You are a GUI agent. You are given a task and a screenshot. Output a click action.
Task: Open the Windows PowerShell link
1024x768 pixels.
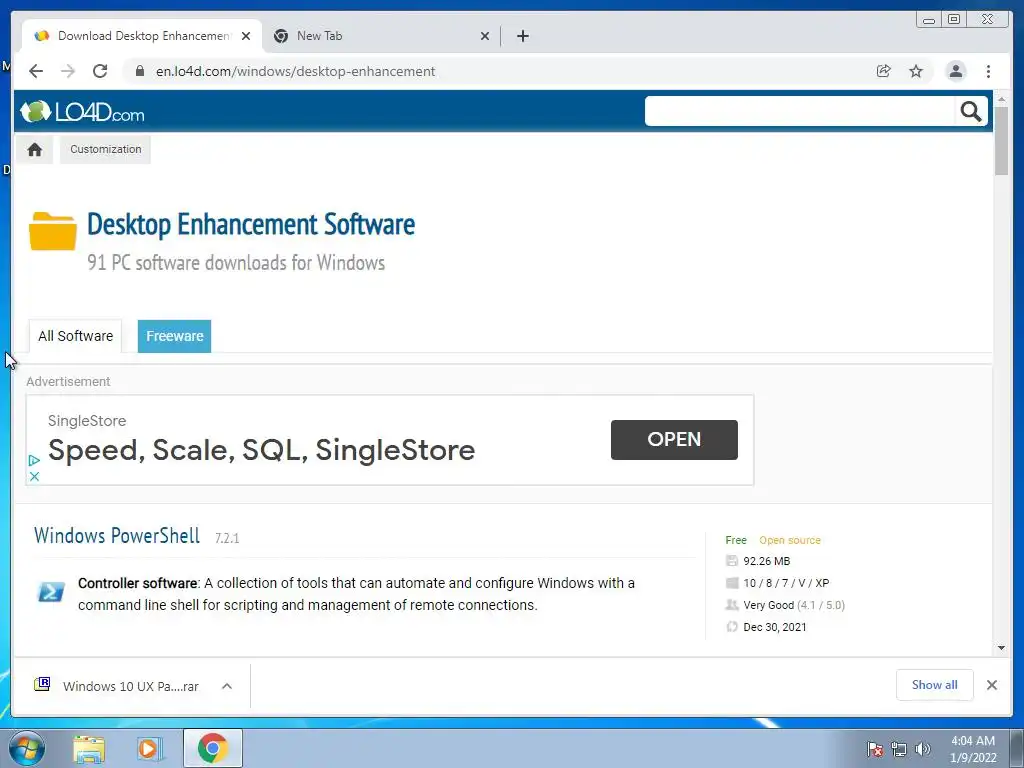[x=117, y=536]
